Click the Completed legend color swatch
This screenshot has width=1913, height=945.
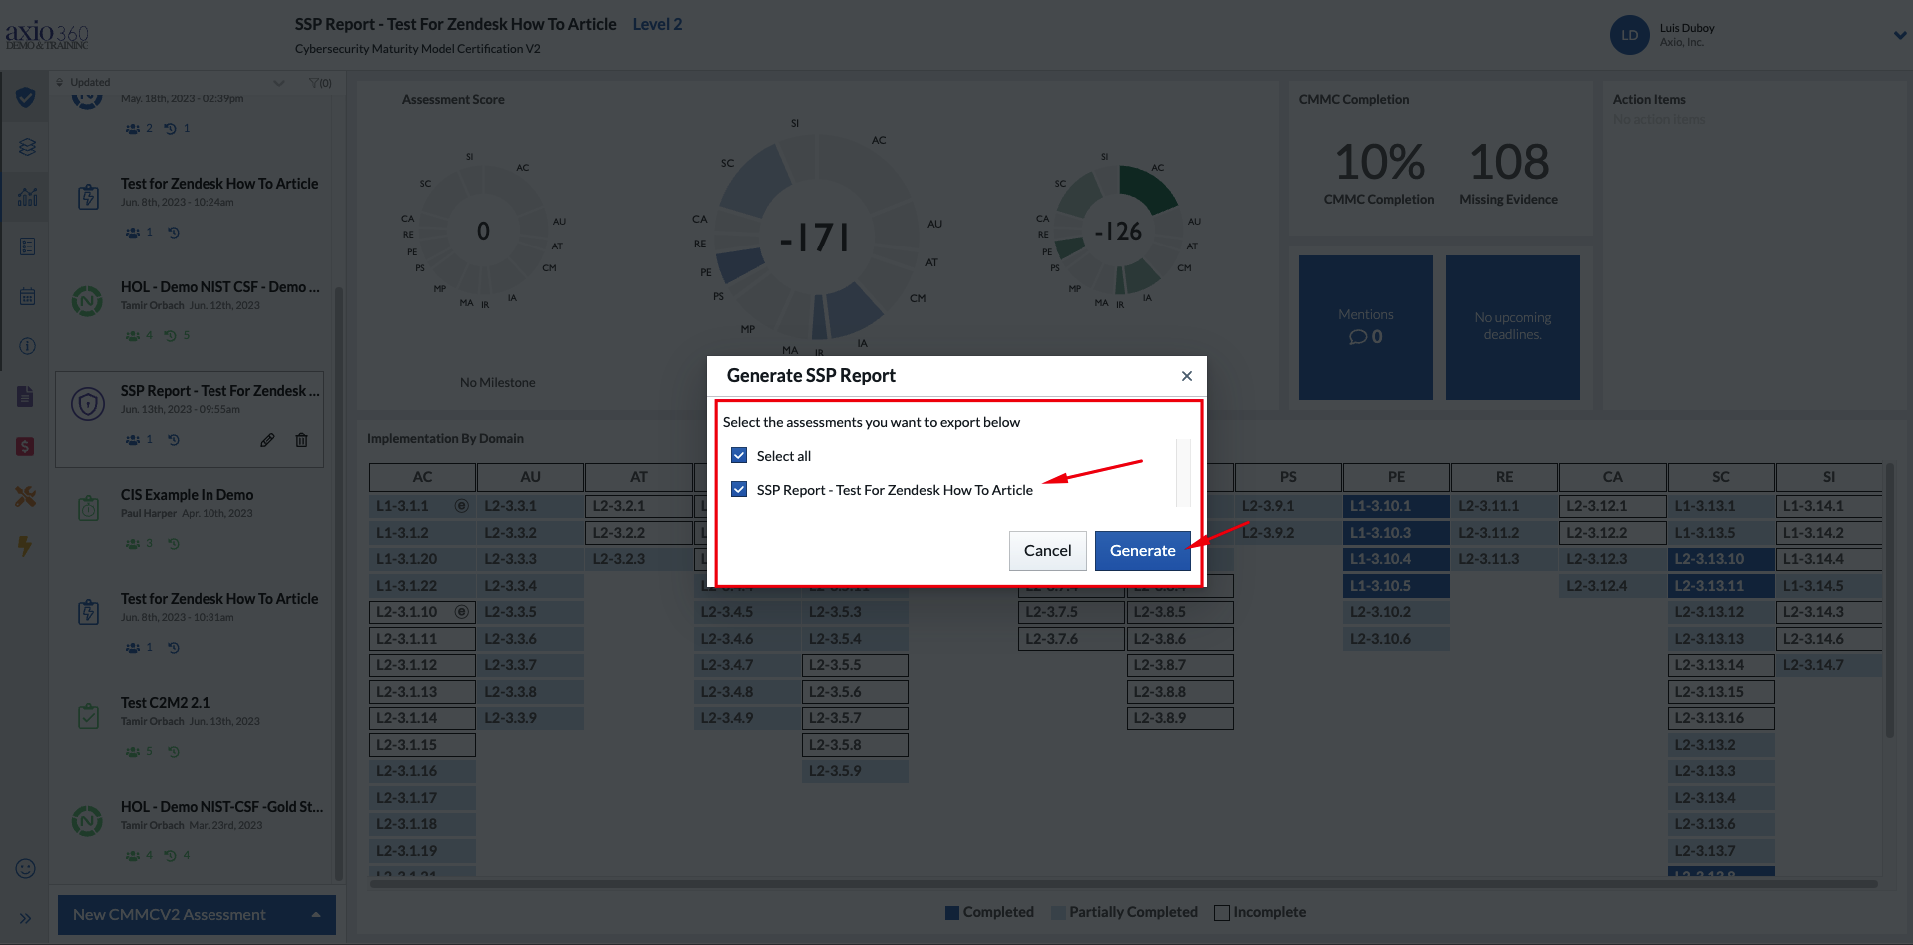(x=952, y=912)
